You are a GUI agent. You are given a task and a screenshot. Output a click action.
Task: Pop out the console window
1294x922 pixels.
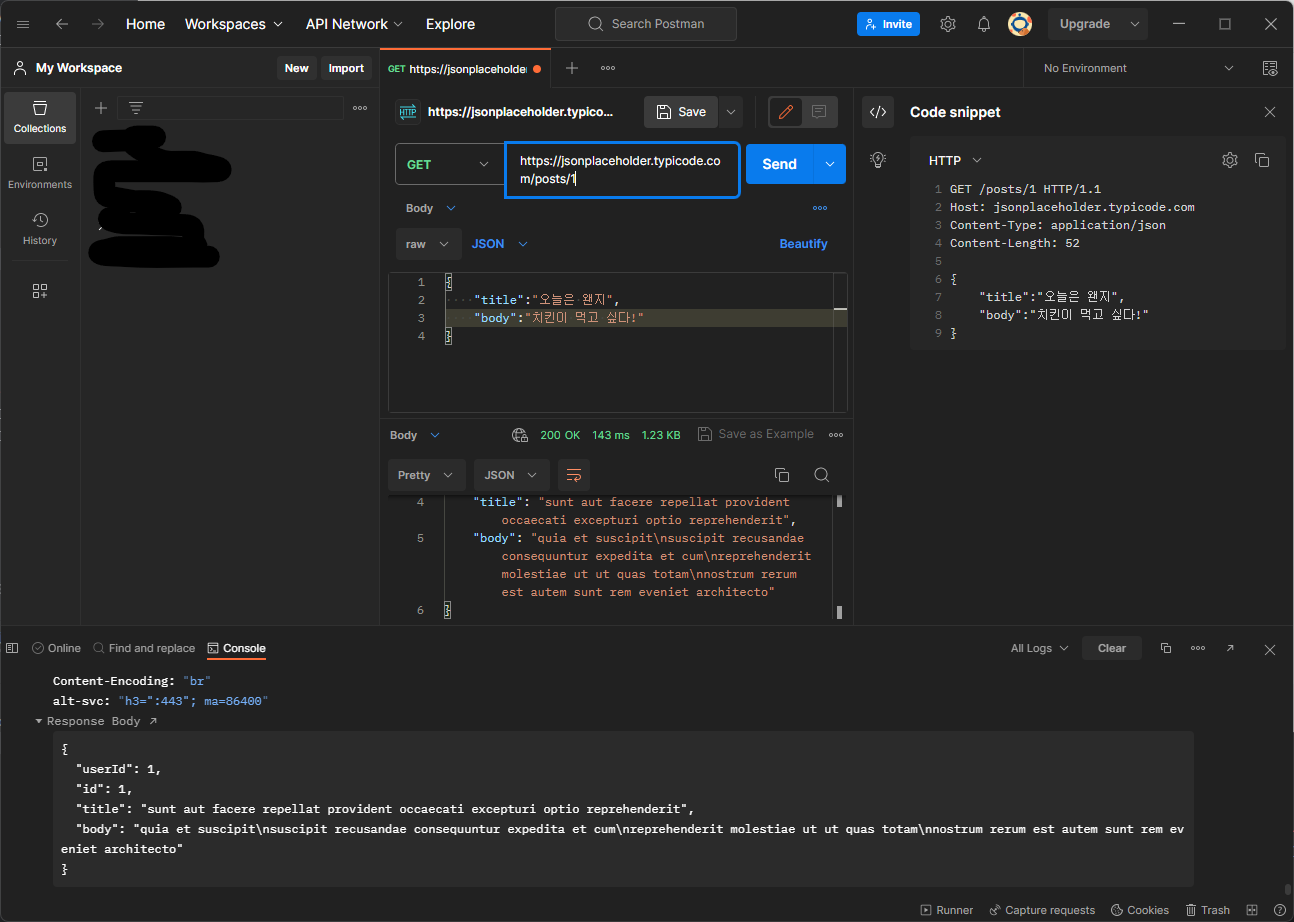point(1230,648)
